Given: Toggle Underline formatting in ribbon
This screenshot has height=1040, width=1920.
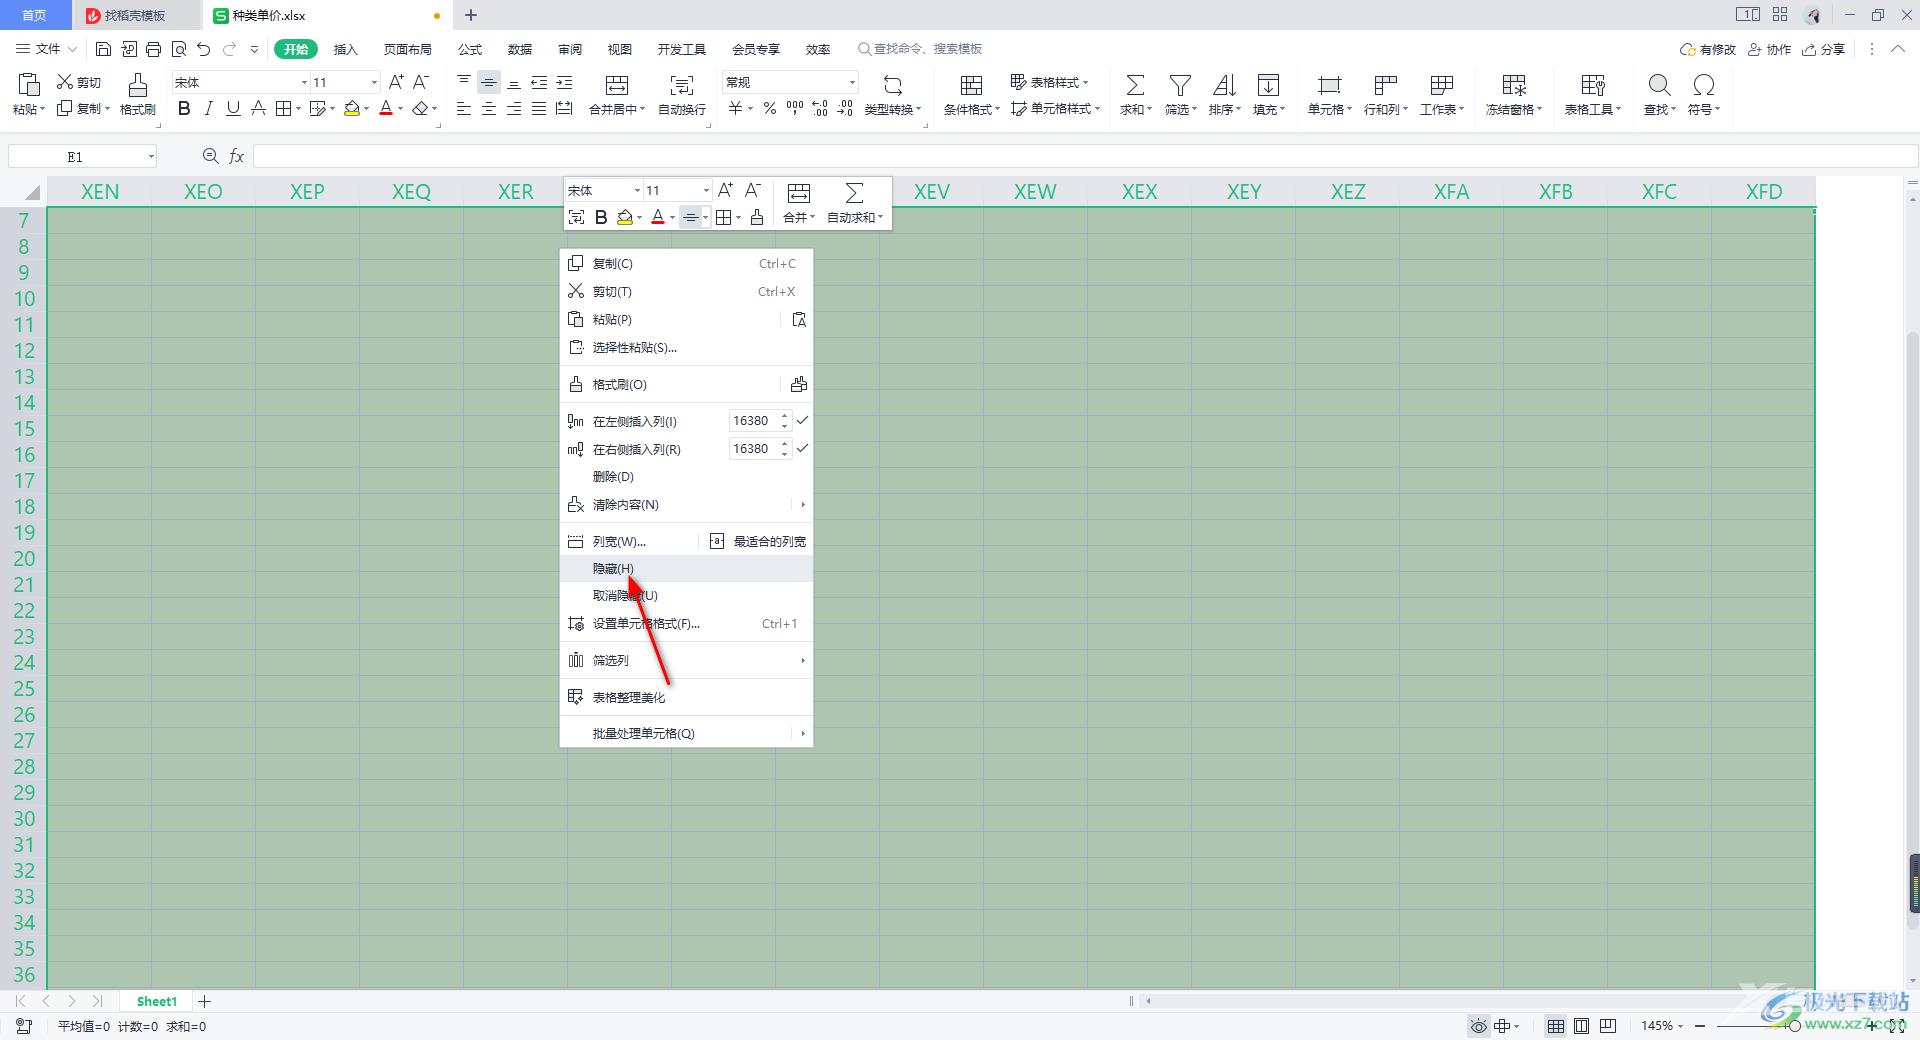Looking at the screenshot, I should pyautogui.click(x=233, y=108).
